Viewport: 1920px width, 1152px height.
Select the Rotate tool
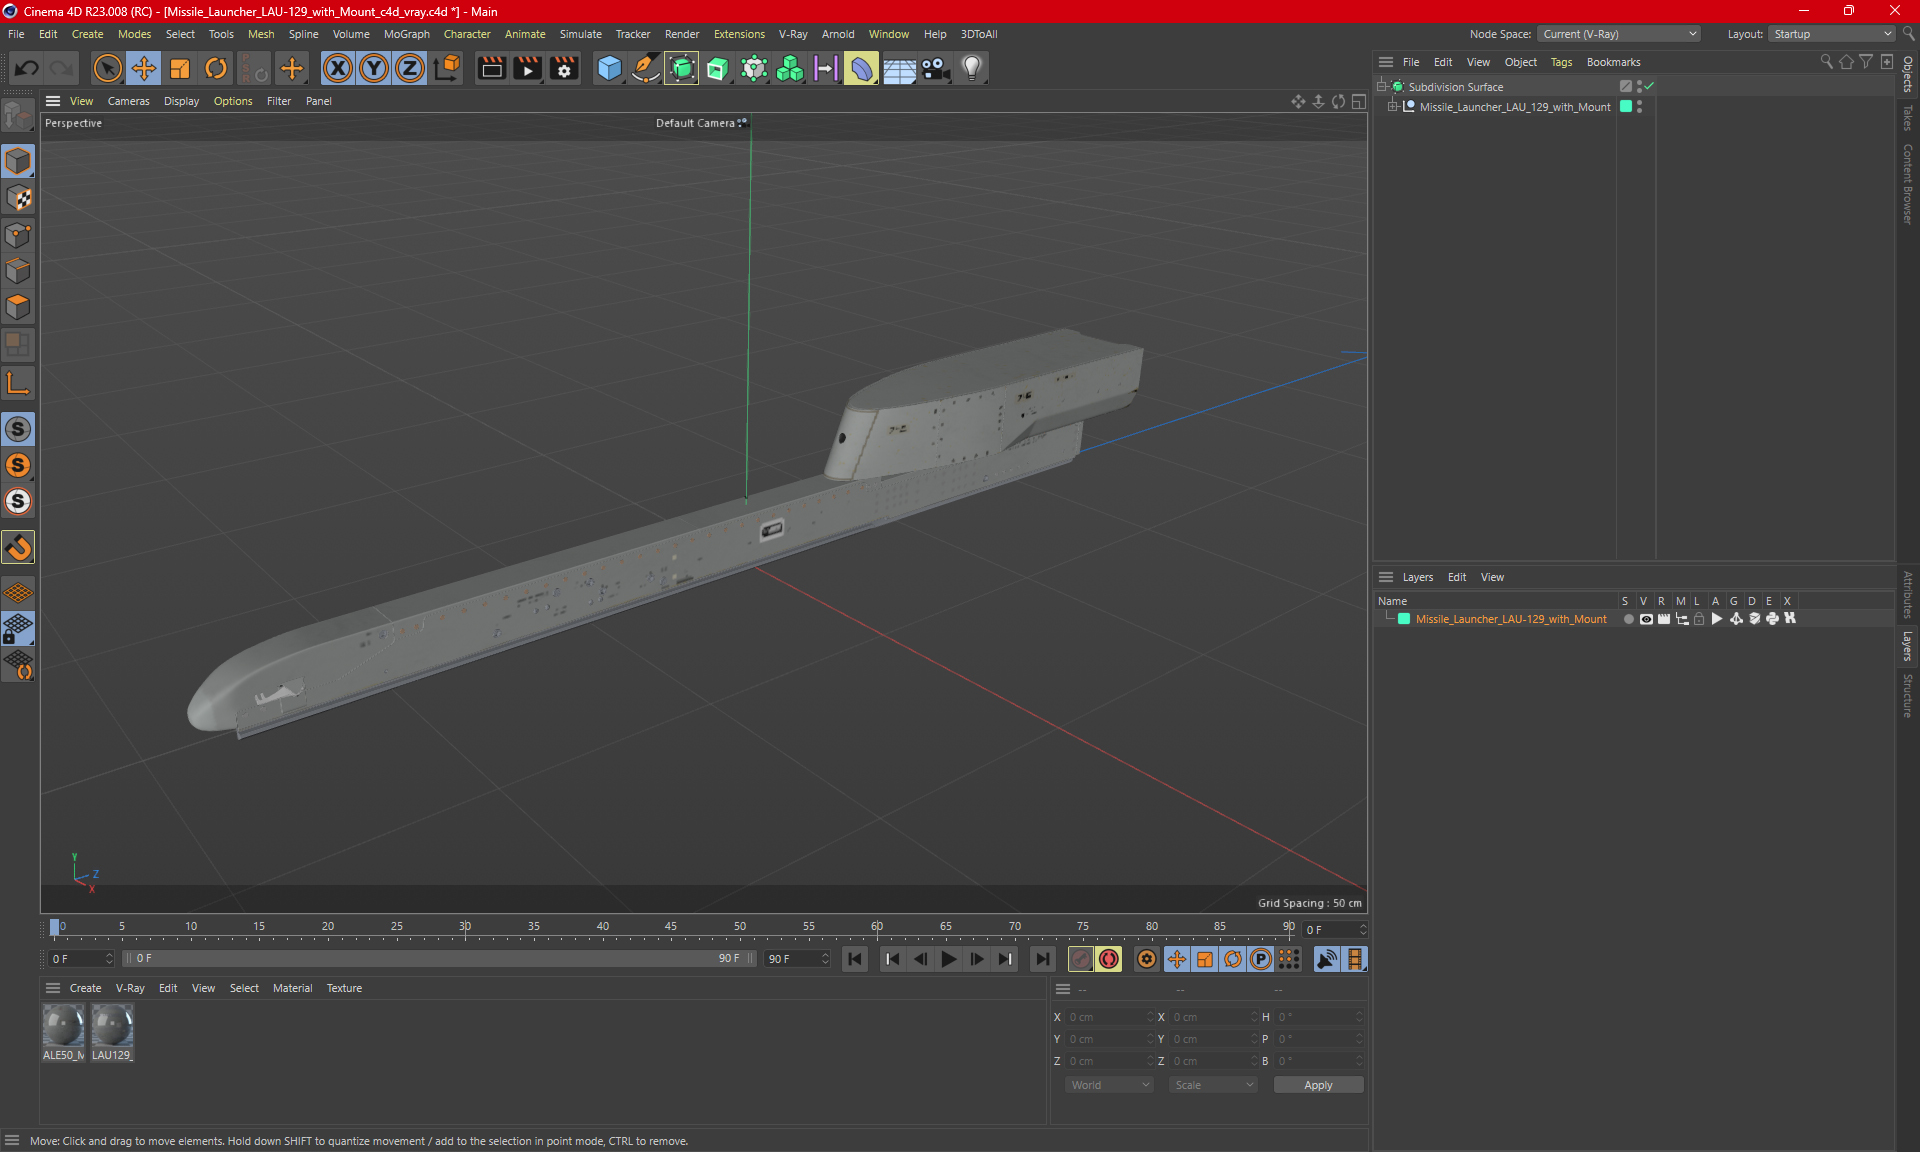click(216, 68)
